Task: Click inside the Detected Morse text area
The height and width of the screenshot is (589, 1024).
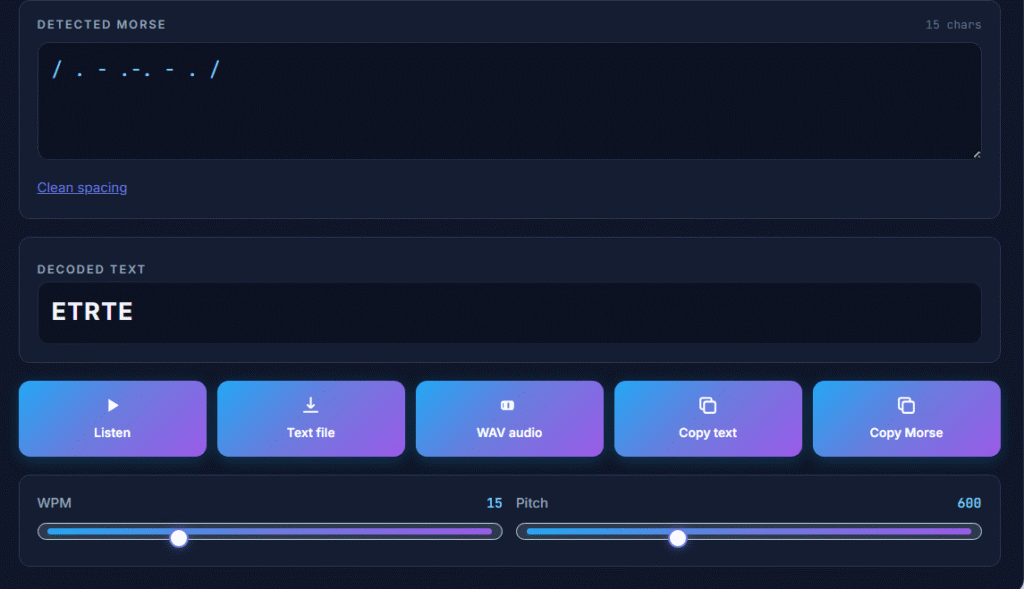Action: tap(509, 101)
